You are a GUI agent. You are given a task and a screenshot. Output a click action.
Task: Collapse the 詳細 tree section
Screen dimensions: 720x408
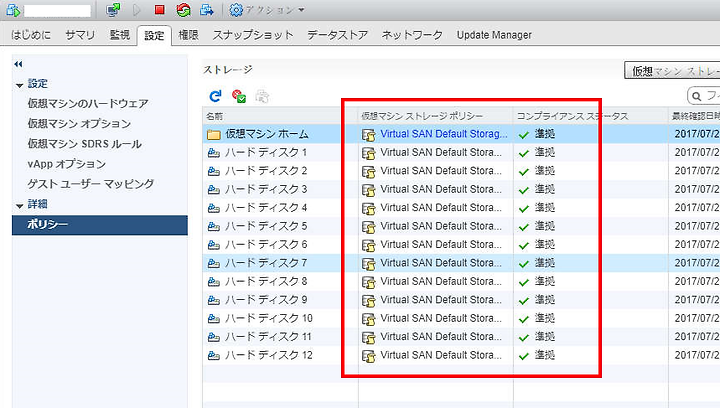point(19,206)
